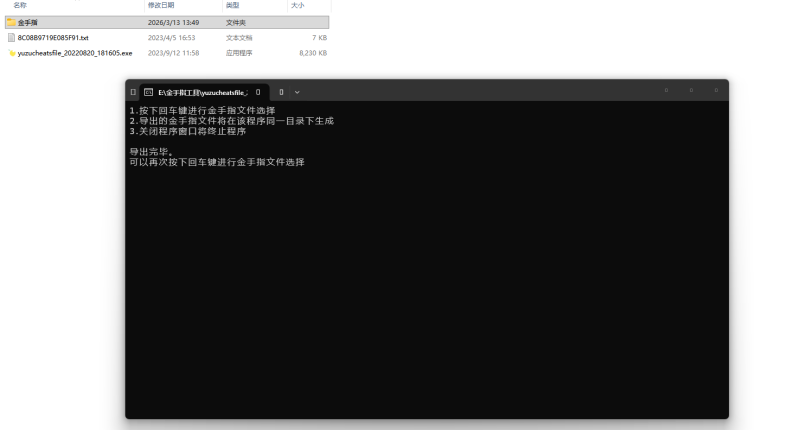Click the 文件夹 type cell
Viewport: 800px width, 430px height.
(x=236, y=22)
